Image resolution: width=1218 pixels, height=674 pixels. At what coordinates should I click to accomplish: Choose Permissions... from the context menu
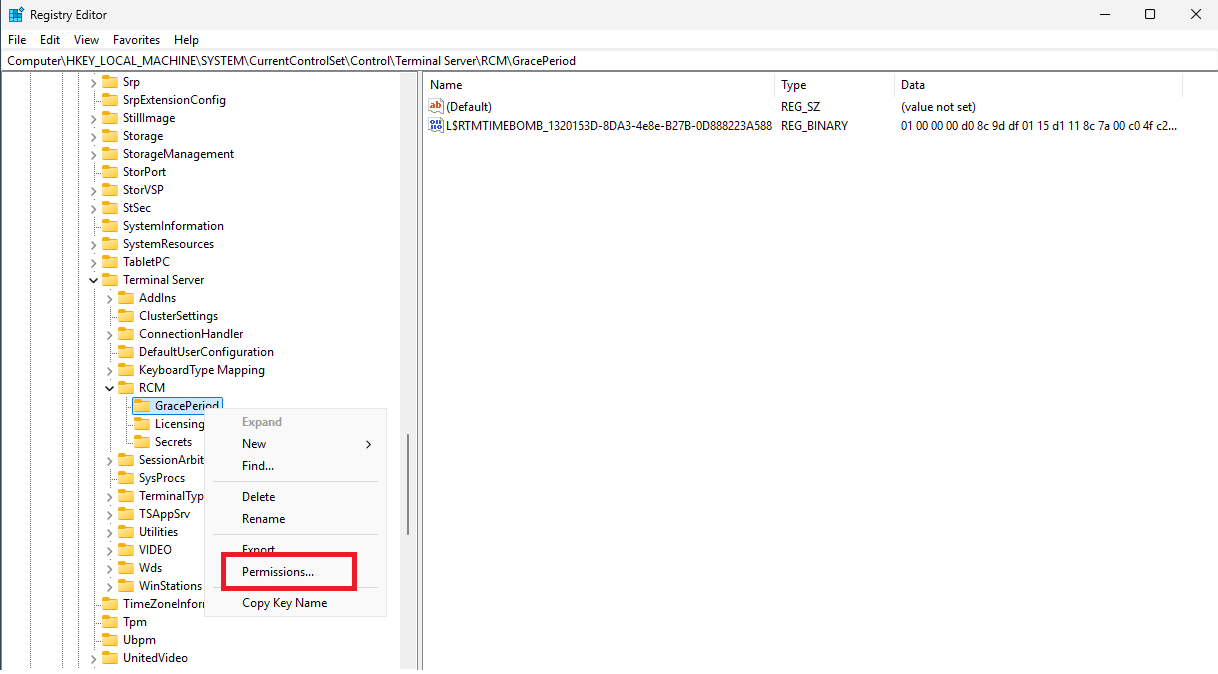278,572
